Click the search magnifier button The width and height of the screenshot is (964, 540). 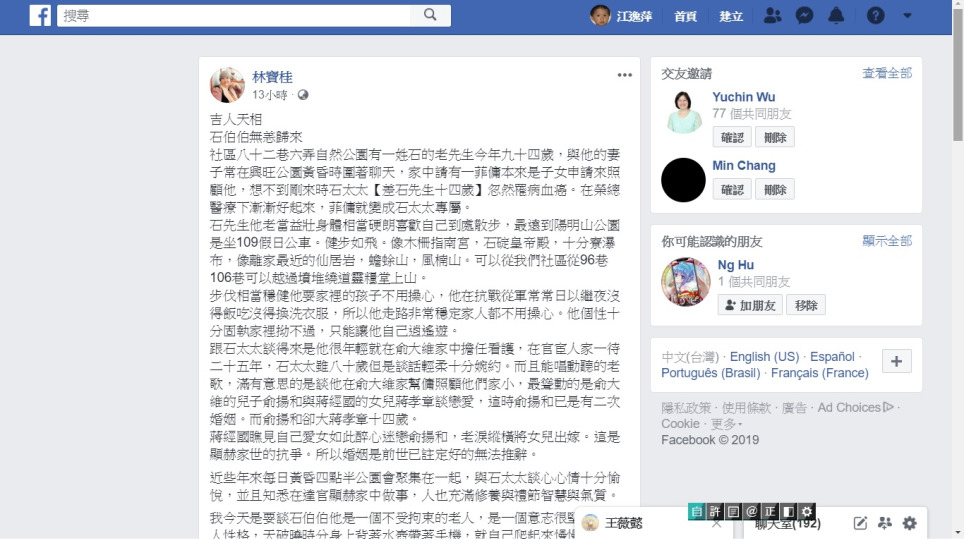point(430,15)
